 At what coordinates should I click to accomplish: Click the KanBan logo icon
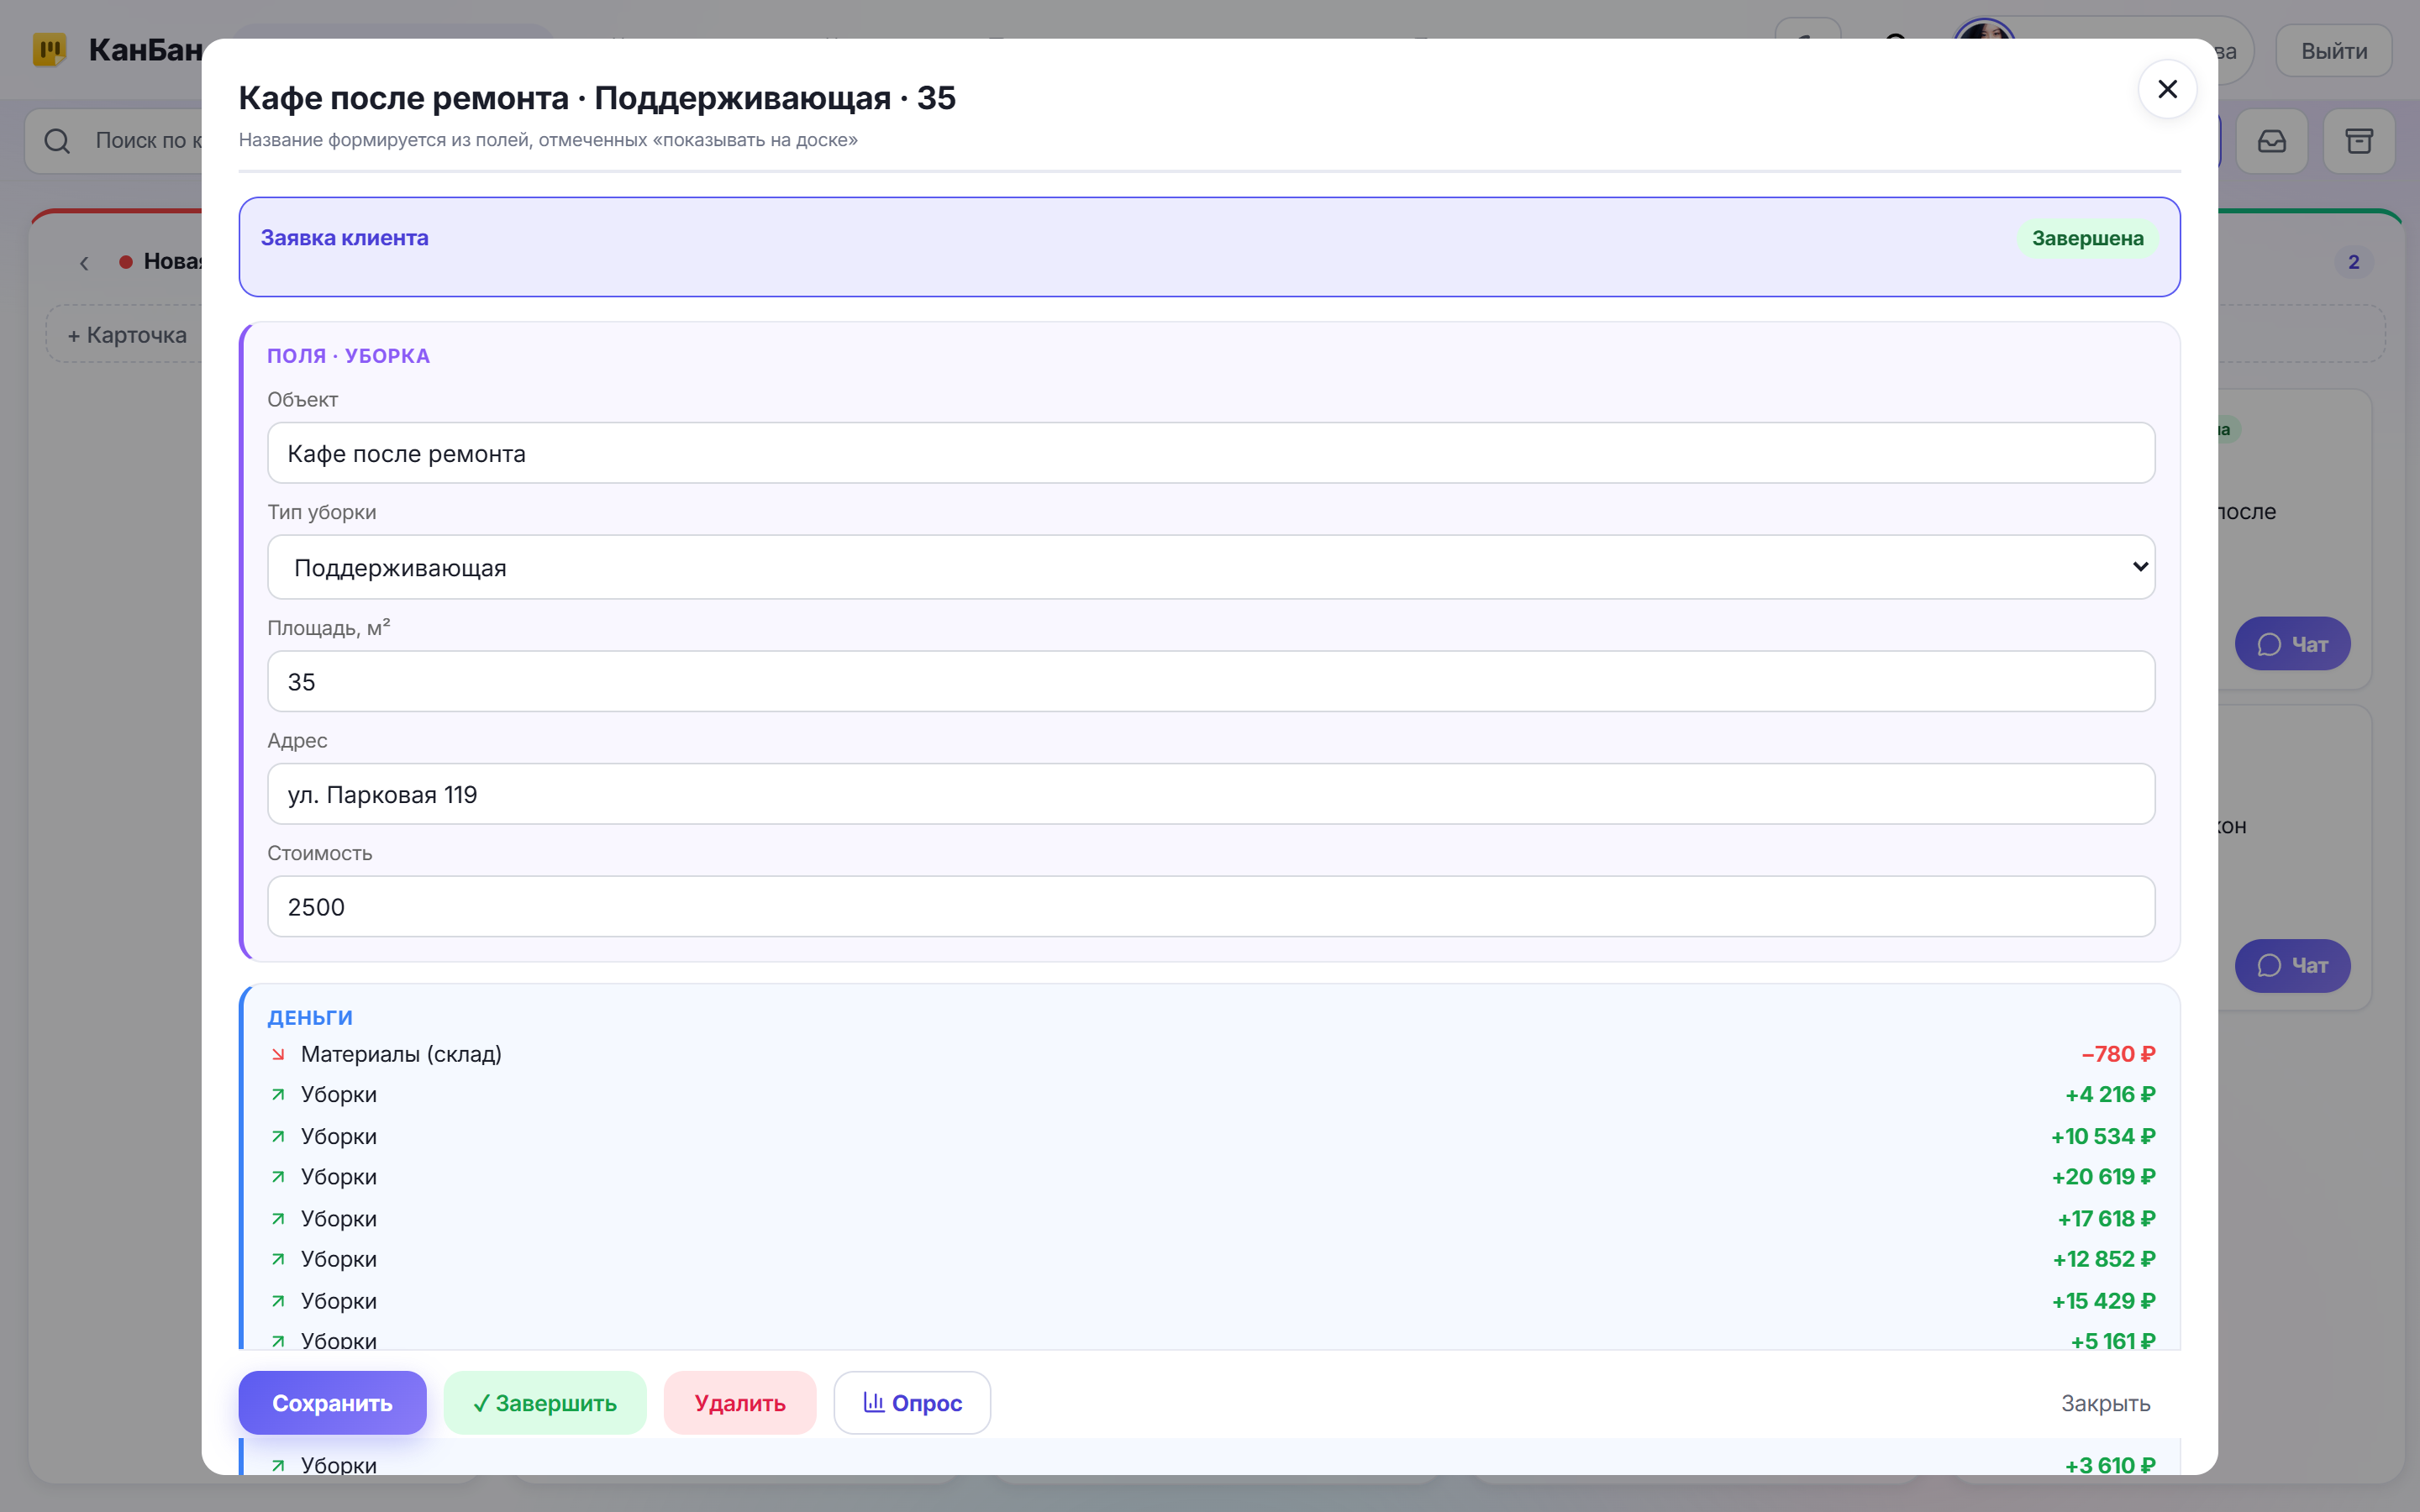click(x=49, y=50)
